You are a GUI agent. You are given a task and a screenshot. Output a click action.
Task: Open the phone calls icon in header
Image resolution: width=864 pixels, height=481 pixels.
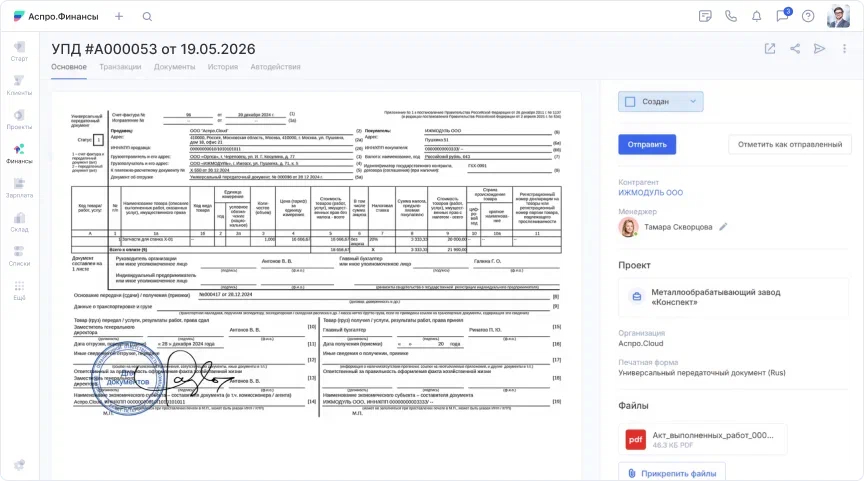tap(731, 16)
